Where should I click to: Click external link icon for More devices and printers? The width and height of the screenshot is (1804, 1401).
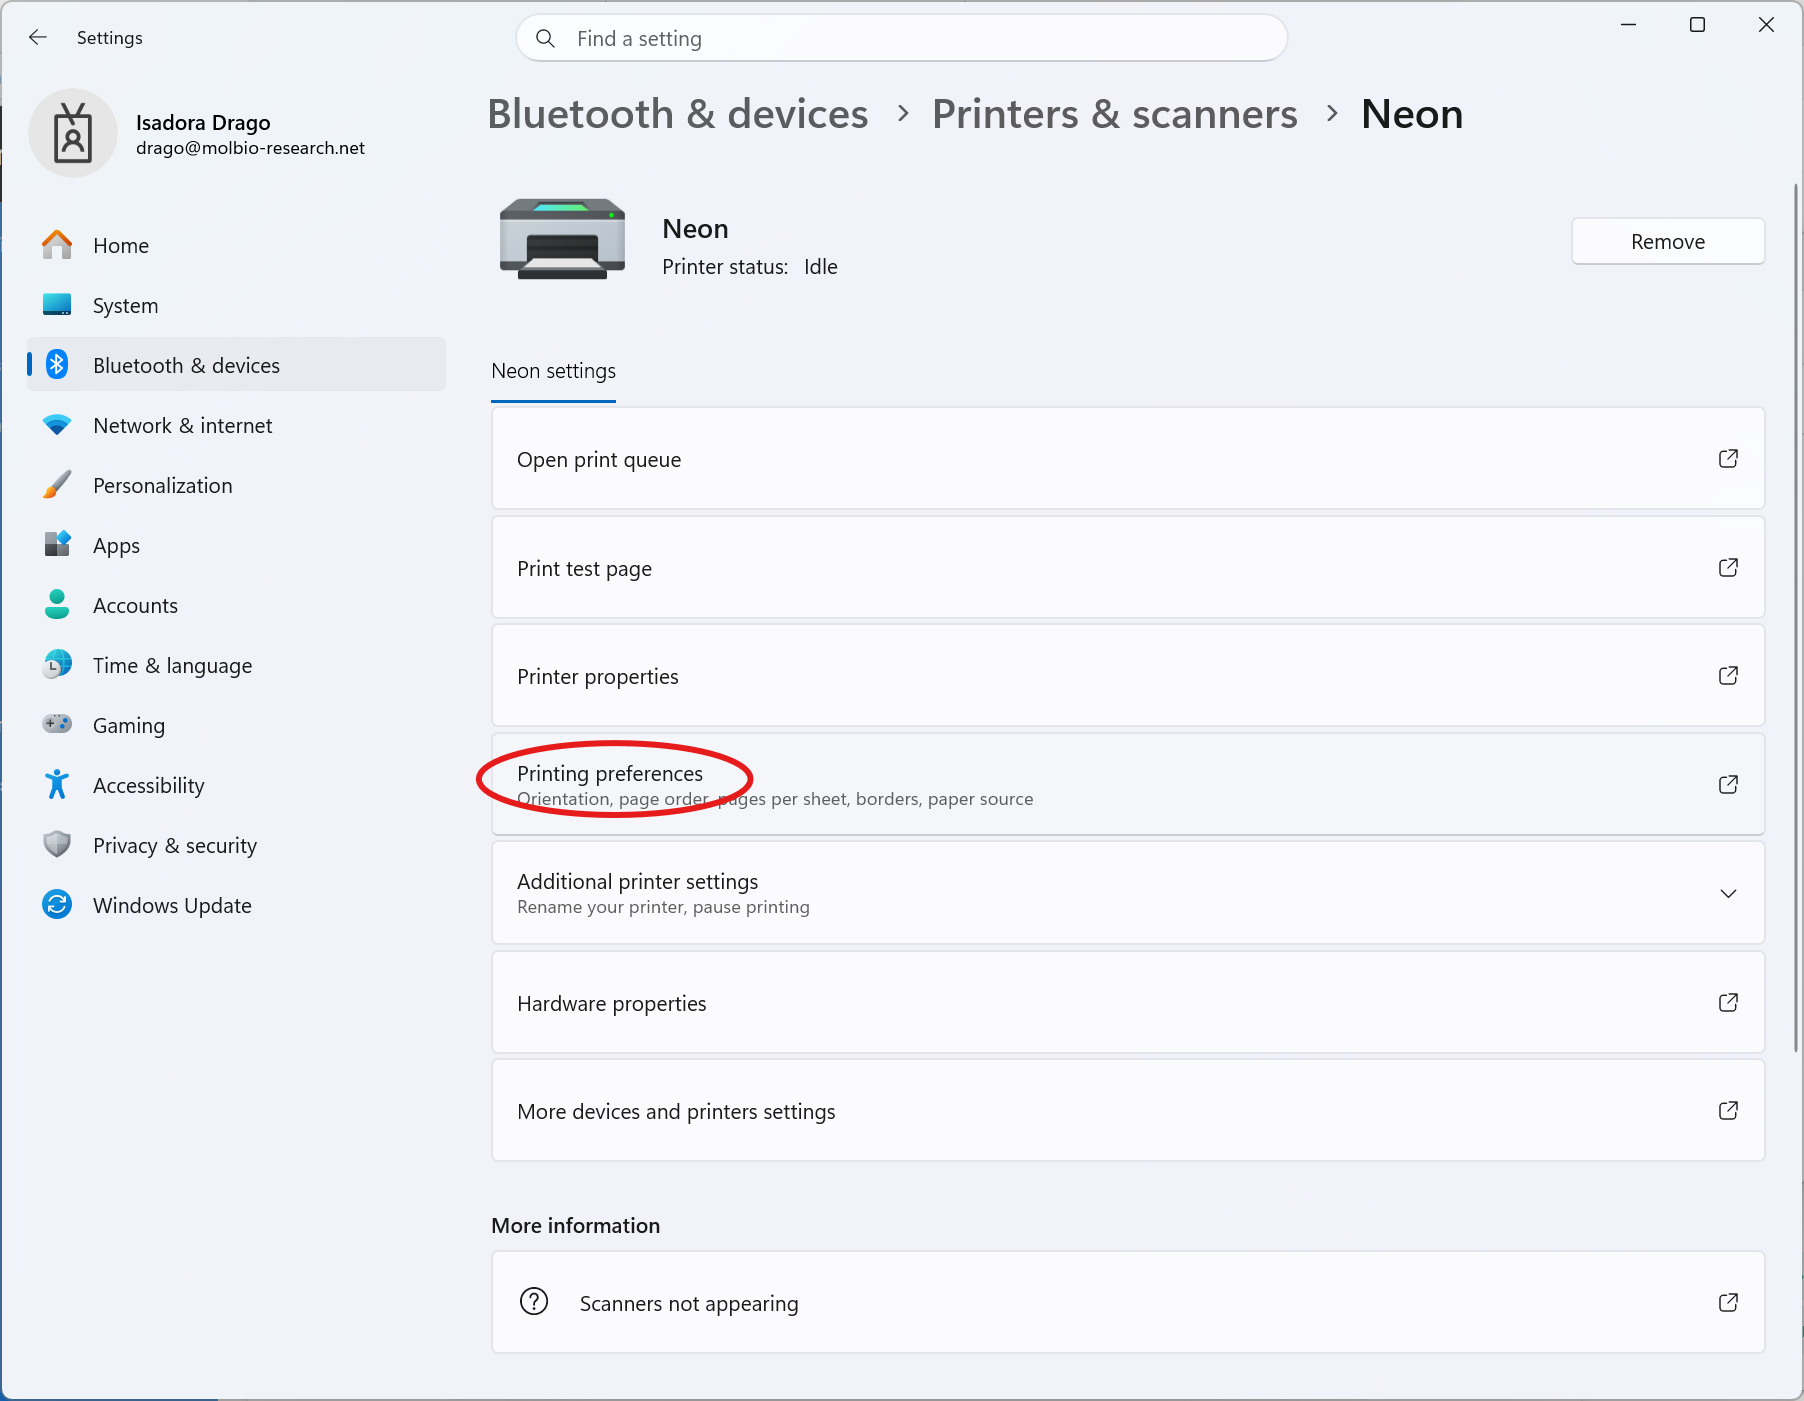tap(1728, 1111)
